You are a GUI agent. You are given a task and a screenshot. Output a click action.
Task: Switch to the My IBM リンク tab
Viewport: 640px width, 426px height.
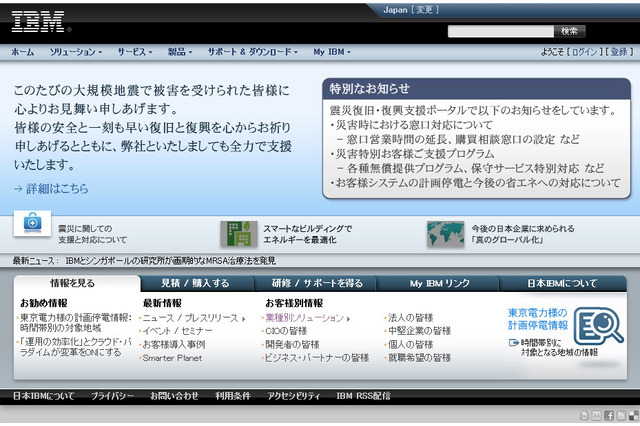[440, 283]
